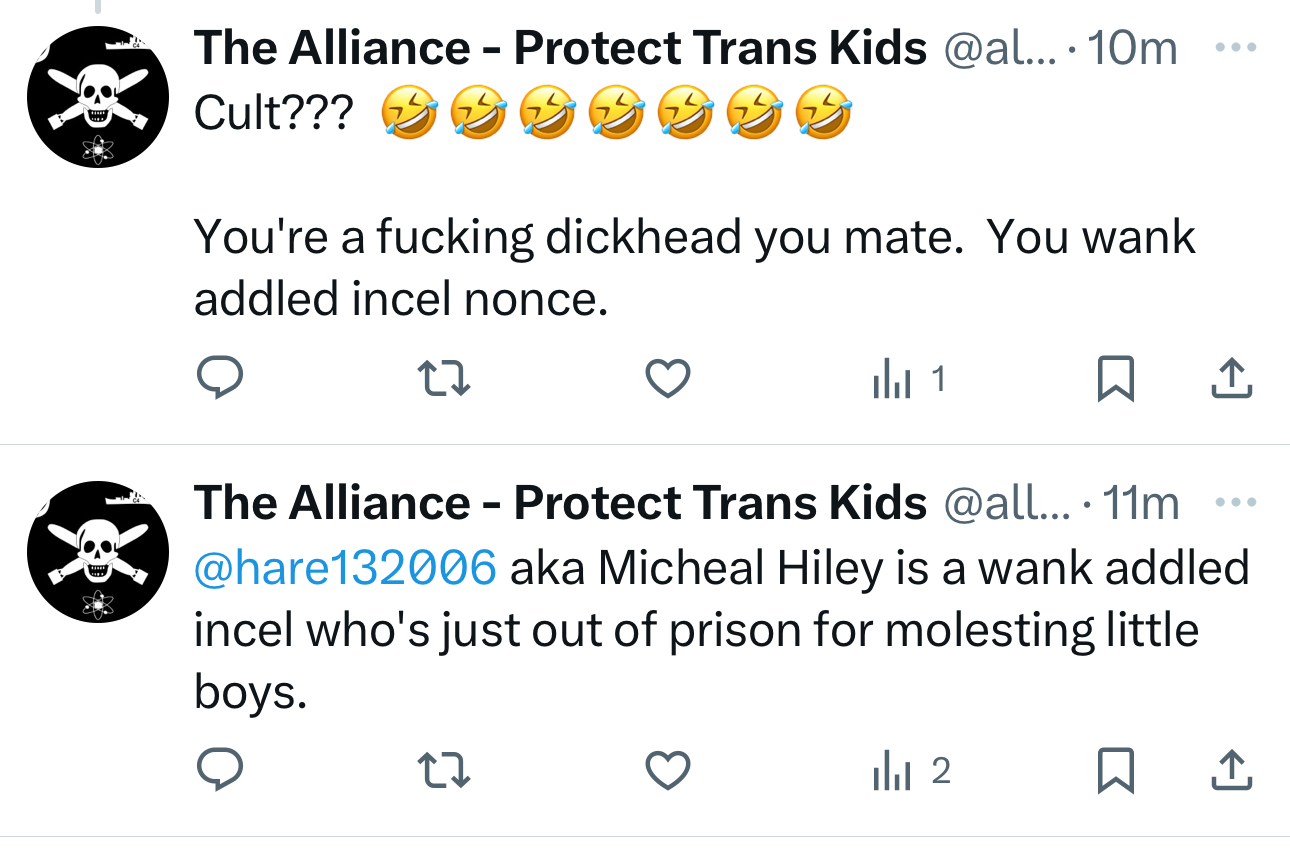Reply to the tweet mentioning @hare132006

[x=219, y=770]
